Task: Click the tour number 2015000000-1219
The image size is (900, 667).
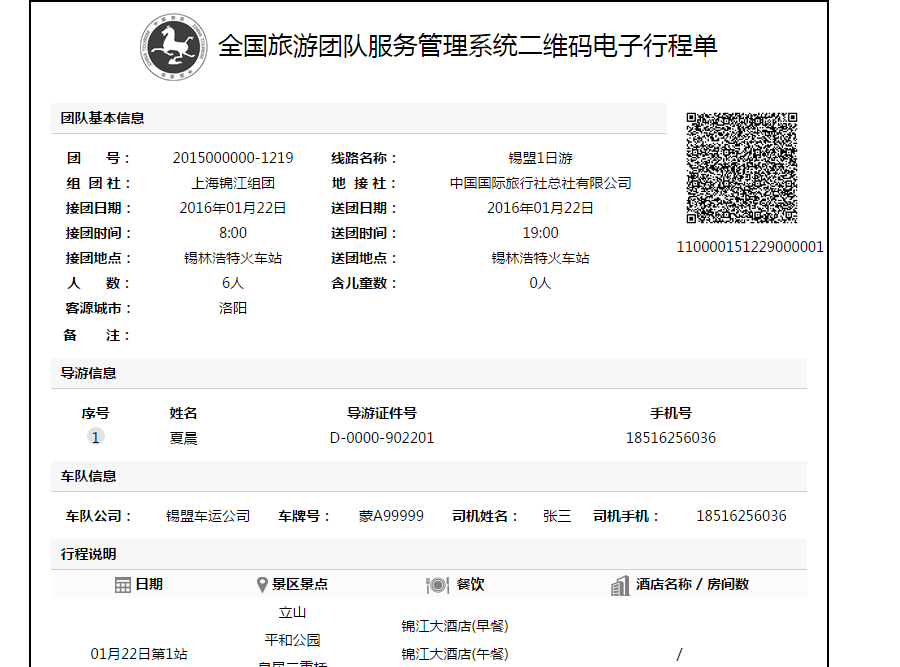Action: click(233, 158)
